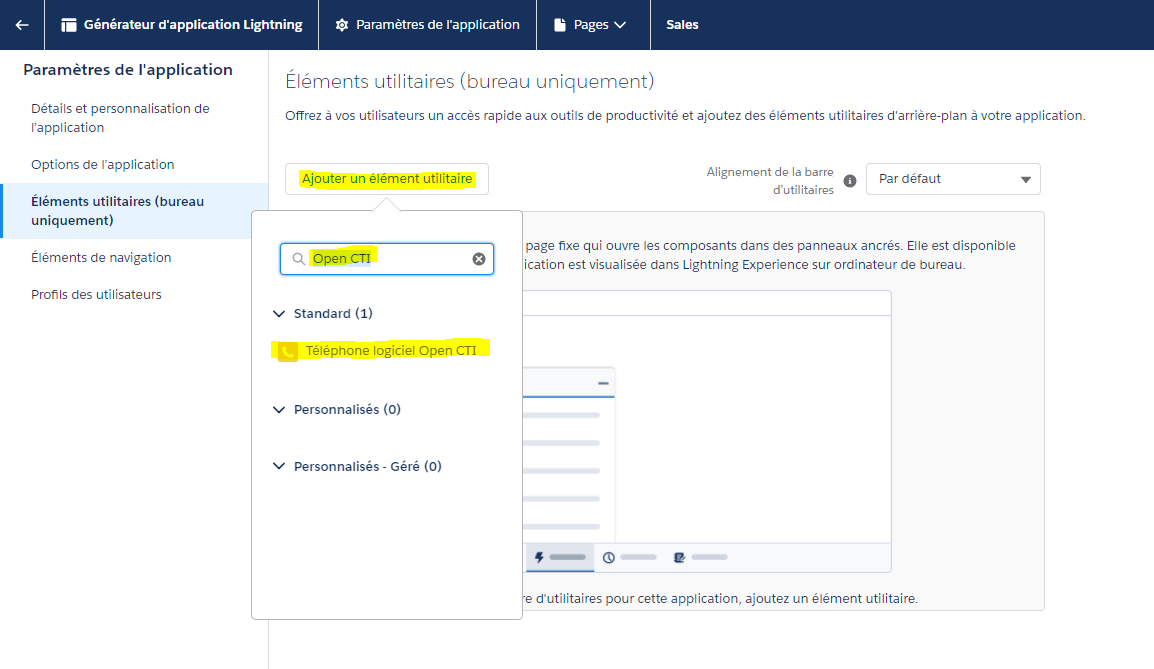The height and width of the screenshot is (669, 1154).
Task: Select the Téléphone logiciel Open CTI phone icon
Action: 288,351
